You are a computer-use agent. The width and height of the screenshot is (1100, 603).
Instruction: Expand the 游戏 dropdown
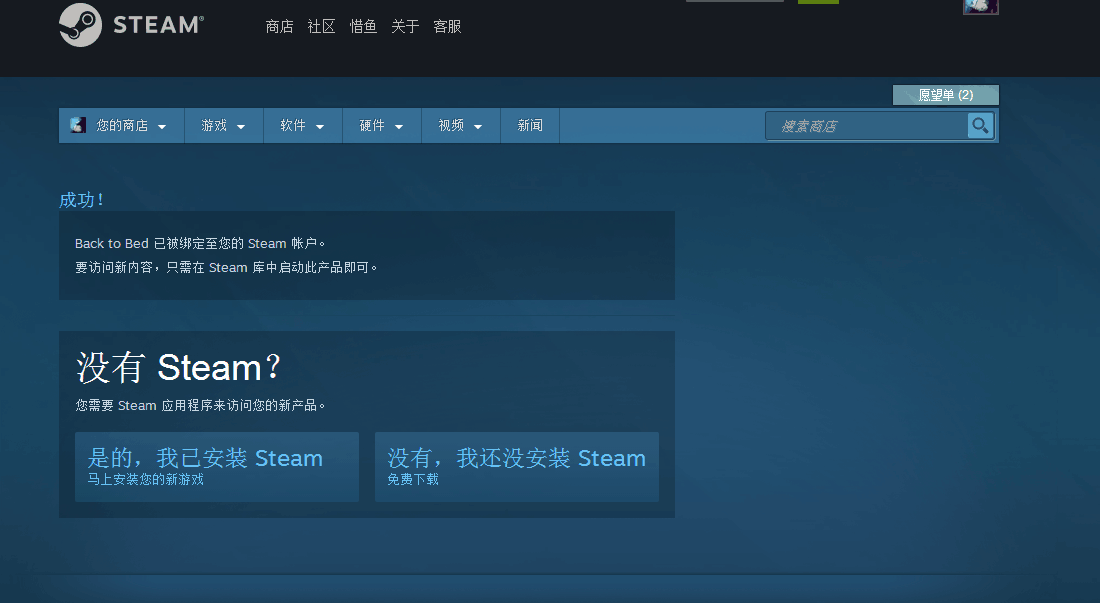click(x=224, y=126)
